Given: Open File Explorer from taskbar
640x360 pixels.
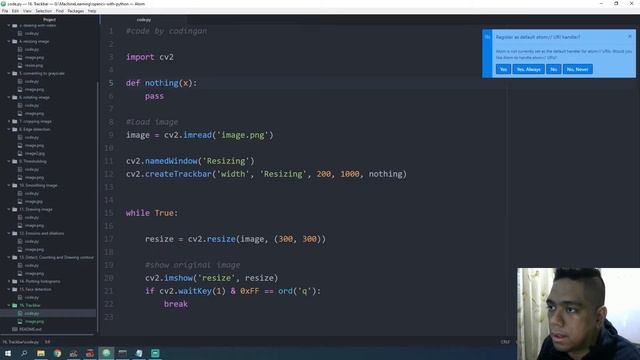Looking at the screenshot, I should 41,353.
